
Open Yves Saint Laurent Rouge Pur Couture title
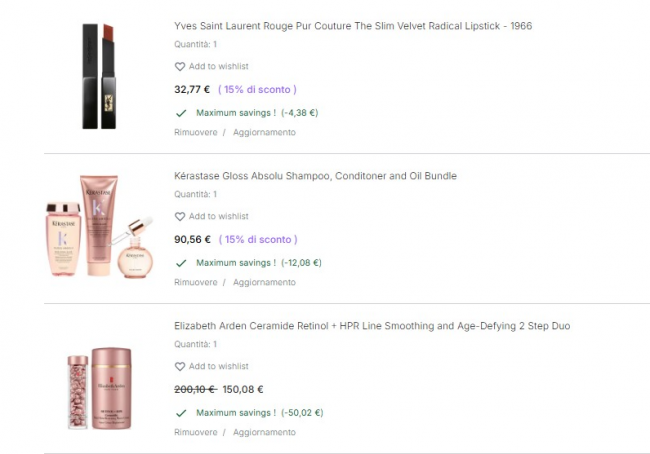click(x=352, y=26)
